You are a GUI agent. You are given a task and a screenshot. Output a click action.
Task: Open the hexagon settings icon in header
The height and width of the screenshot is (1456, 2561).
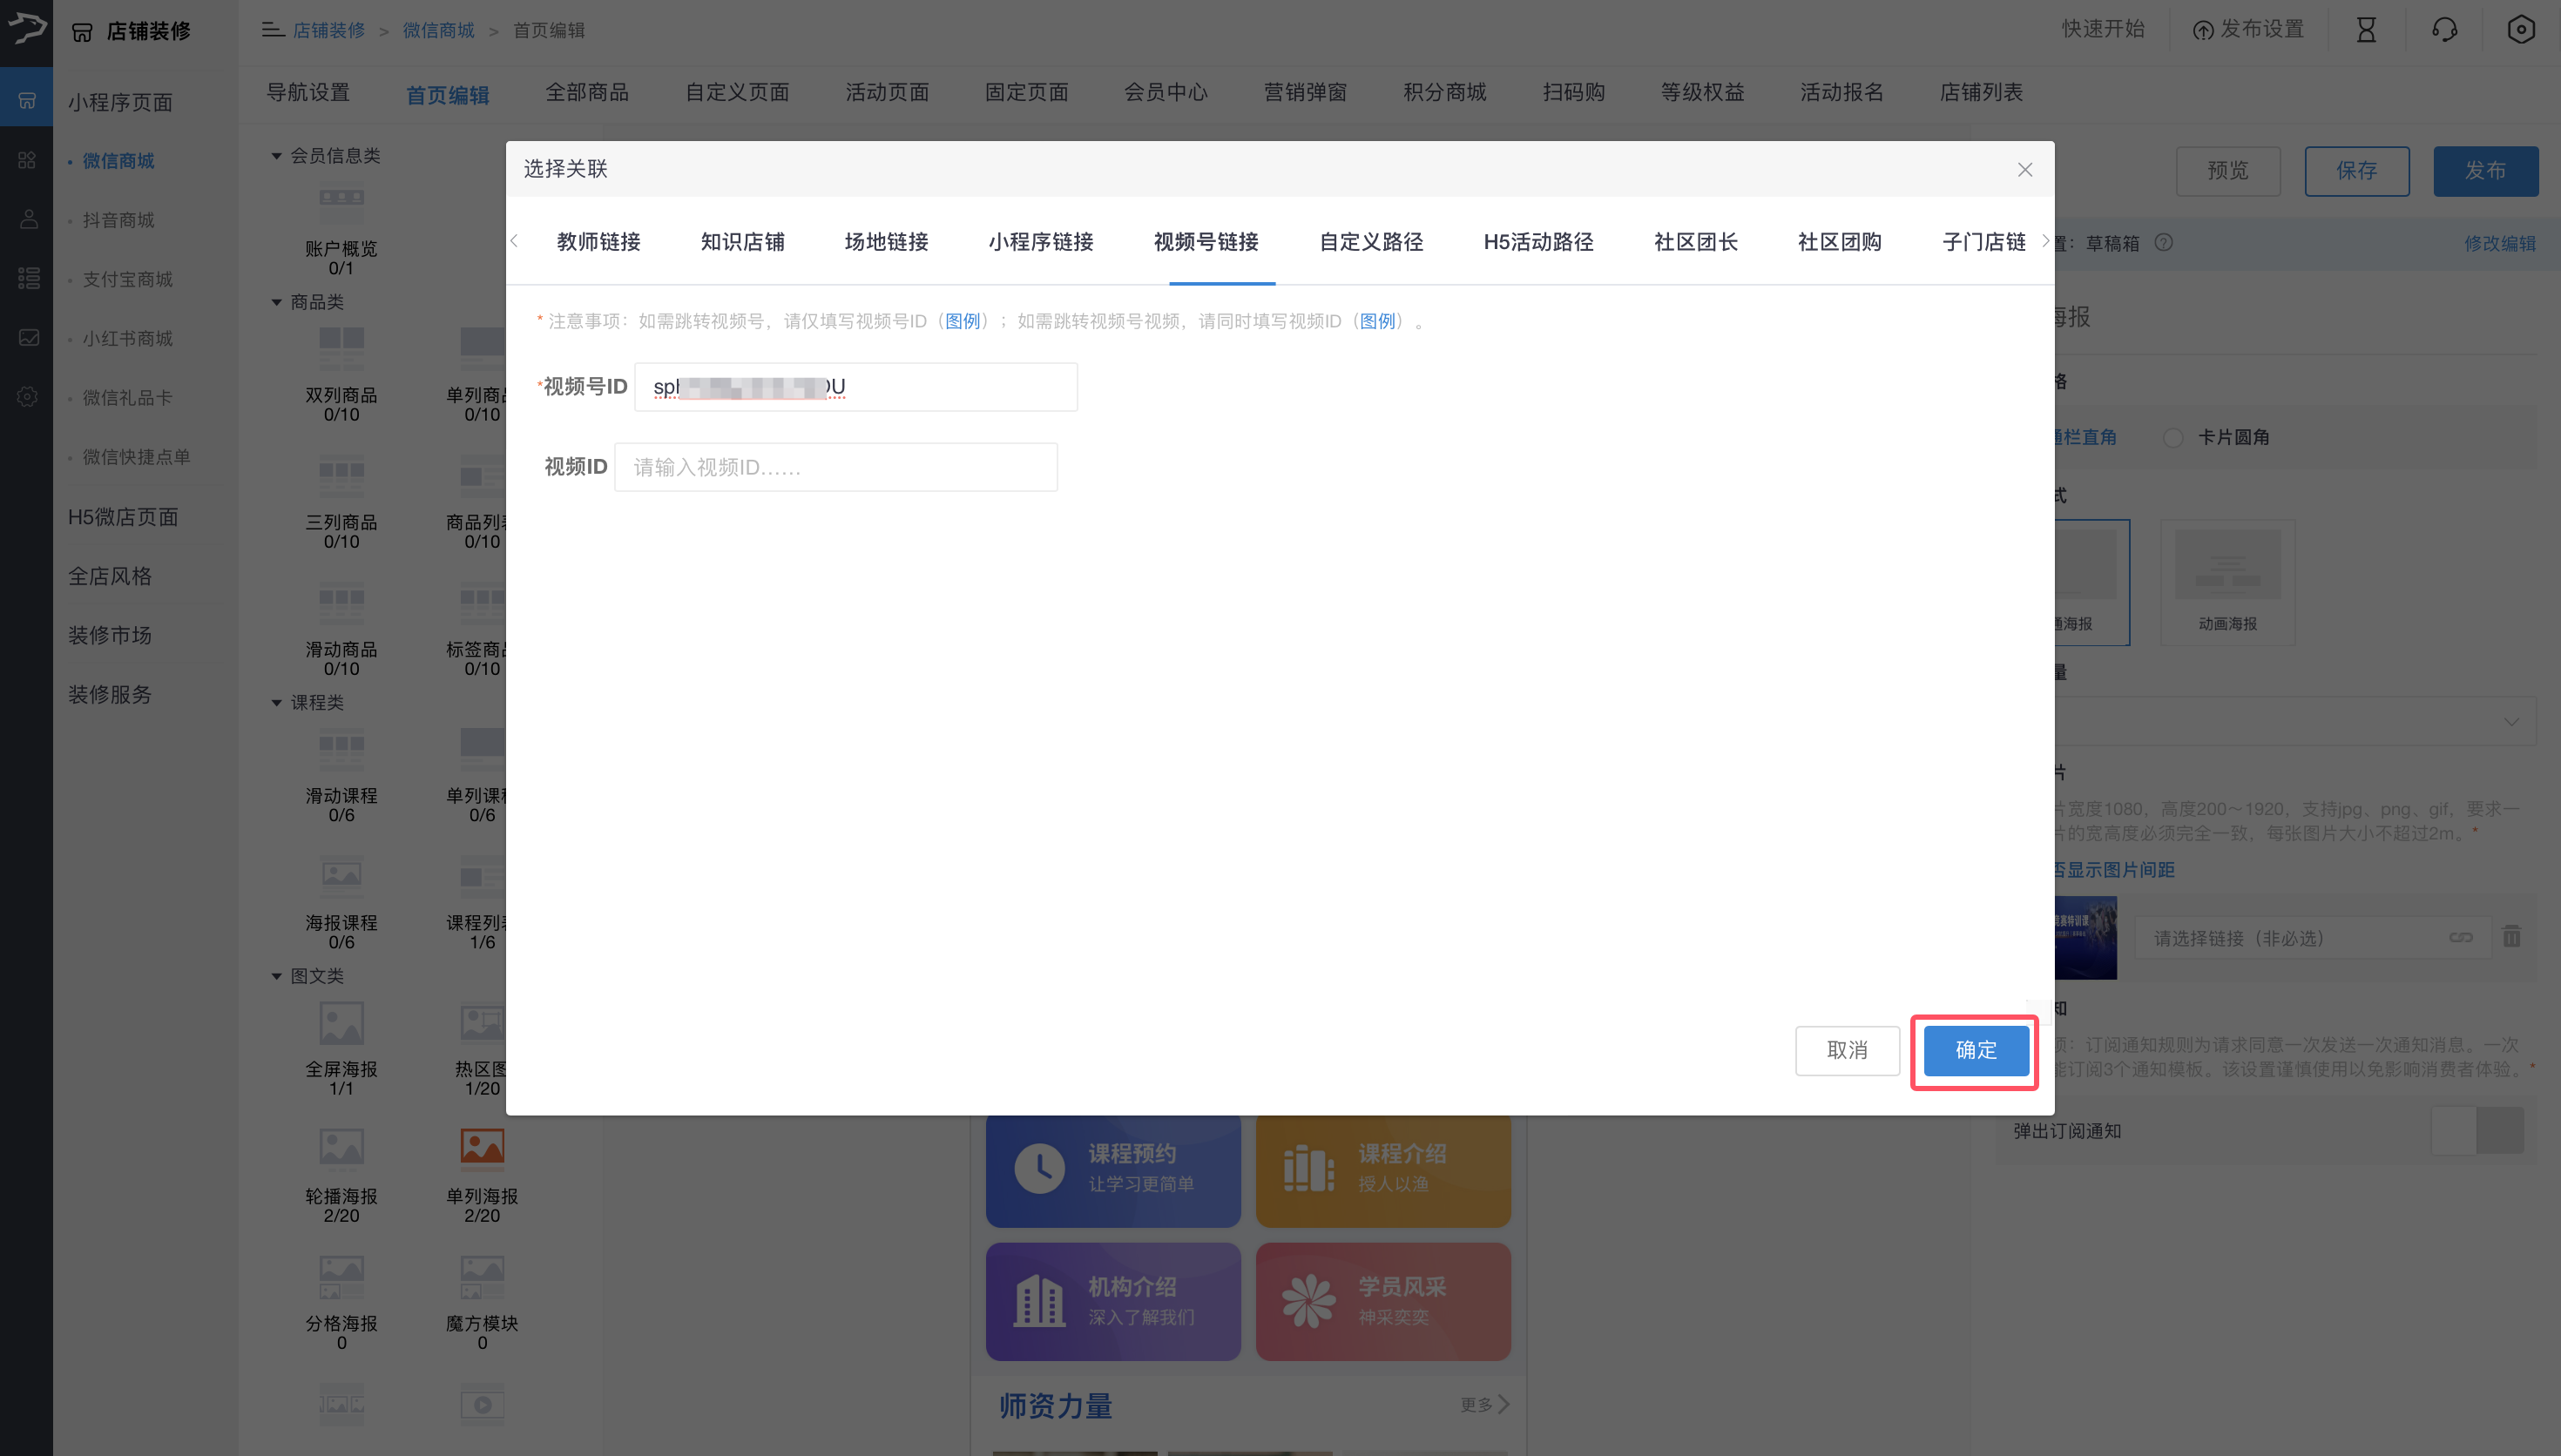click(x=2521, y=30)
